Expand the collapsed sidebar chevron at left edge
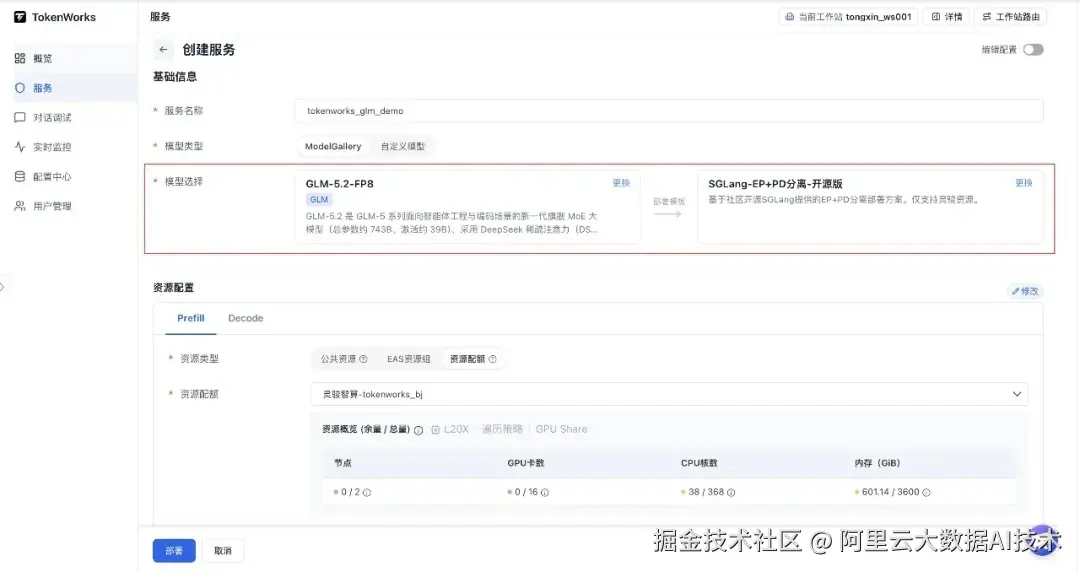This screenshot has width=1080, height=572. [3, 287]
